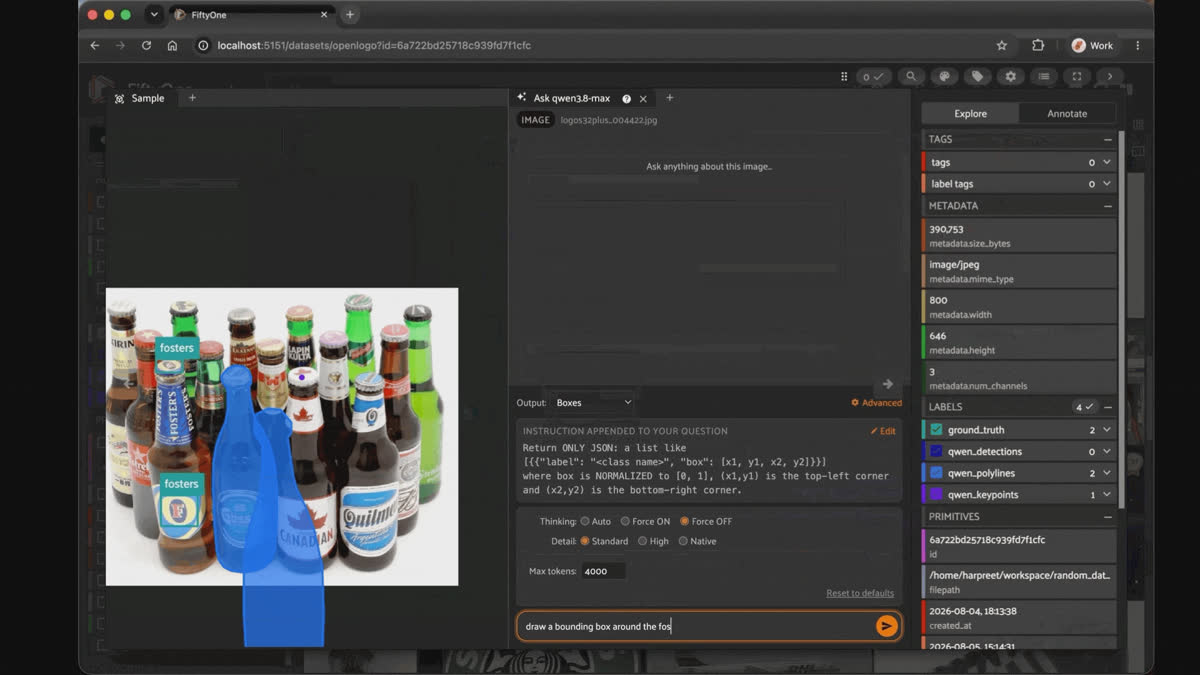
Task: Click the tag sample icon
Action: click(x=977, y=76)
